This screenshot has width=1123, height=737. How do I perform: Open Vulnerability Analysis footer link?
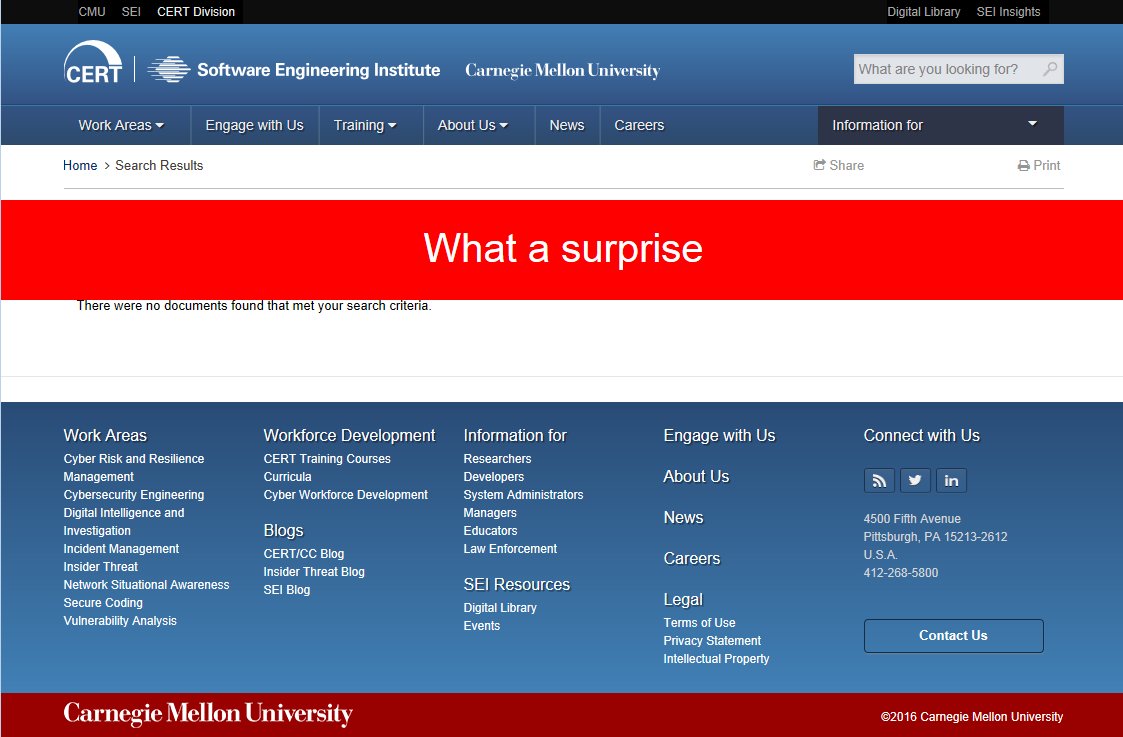click(120, 621)
